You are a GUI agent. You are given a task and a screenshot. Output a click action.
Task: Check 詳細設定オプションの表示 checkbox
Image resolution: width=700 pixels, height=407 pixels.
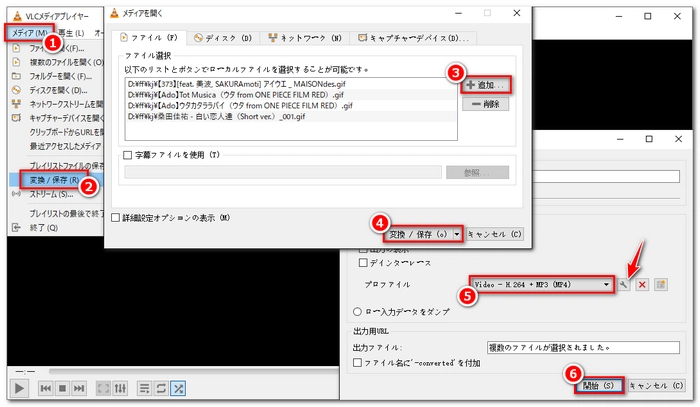[x=117, y=217]
